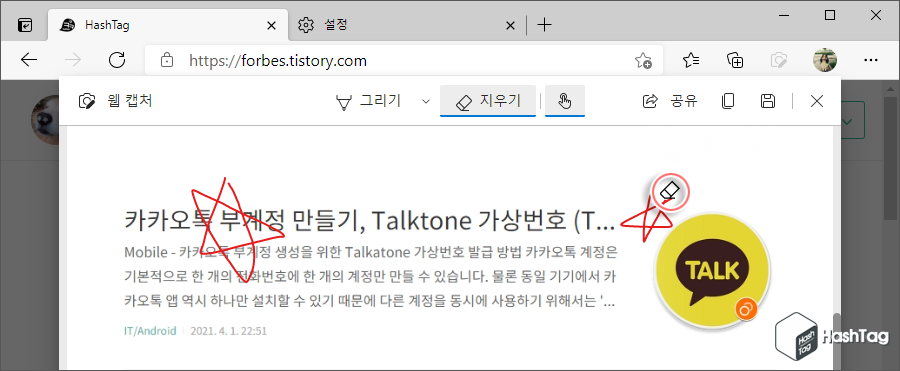Close the web capture panel
The width and height of the screenshot is (900, 371).
tap(817, 102)
